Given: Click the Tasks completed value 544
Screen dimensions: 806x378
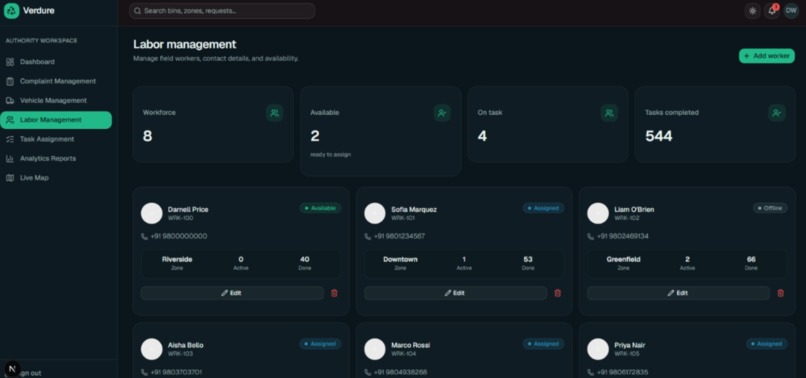Looking at the screenshot, I should click(658, 136).
